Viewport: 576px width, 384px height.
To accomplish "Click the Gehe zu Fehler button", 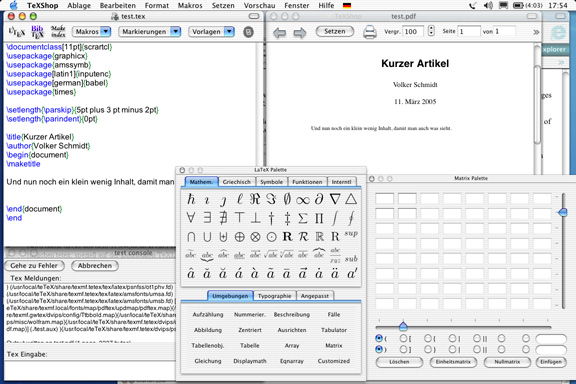I will click(x=34, y=265).
